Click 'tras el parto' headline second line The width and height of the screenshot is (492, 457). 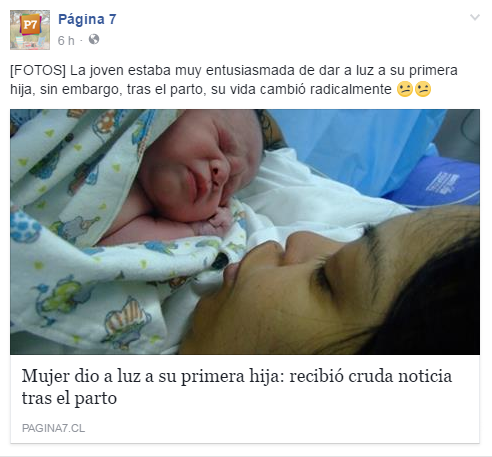point(69,398)
